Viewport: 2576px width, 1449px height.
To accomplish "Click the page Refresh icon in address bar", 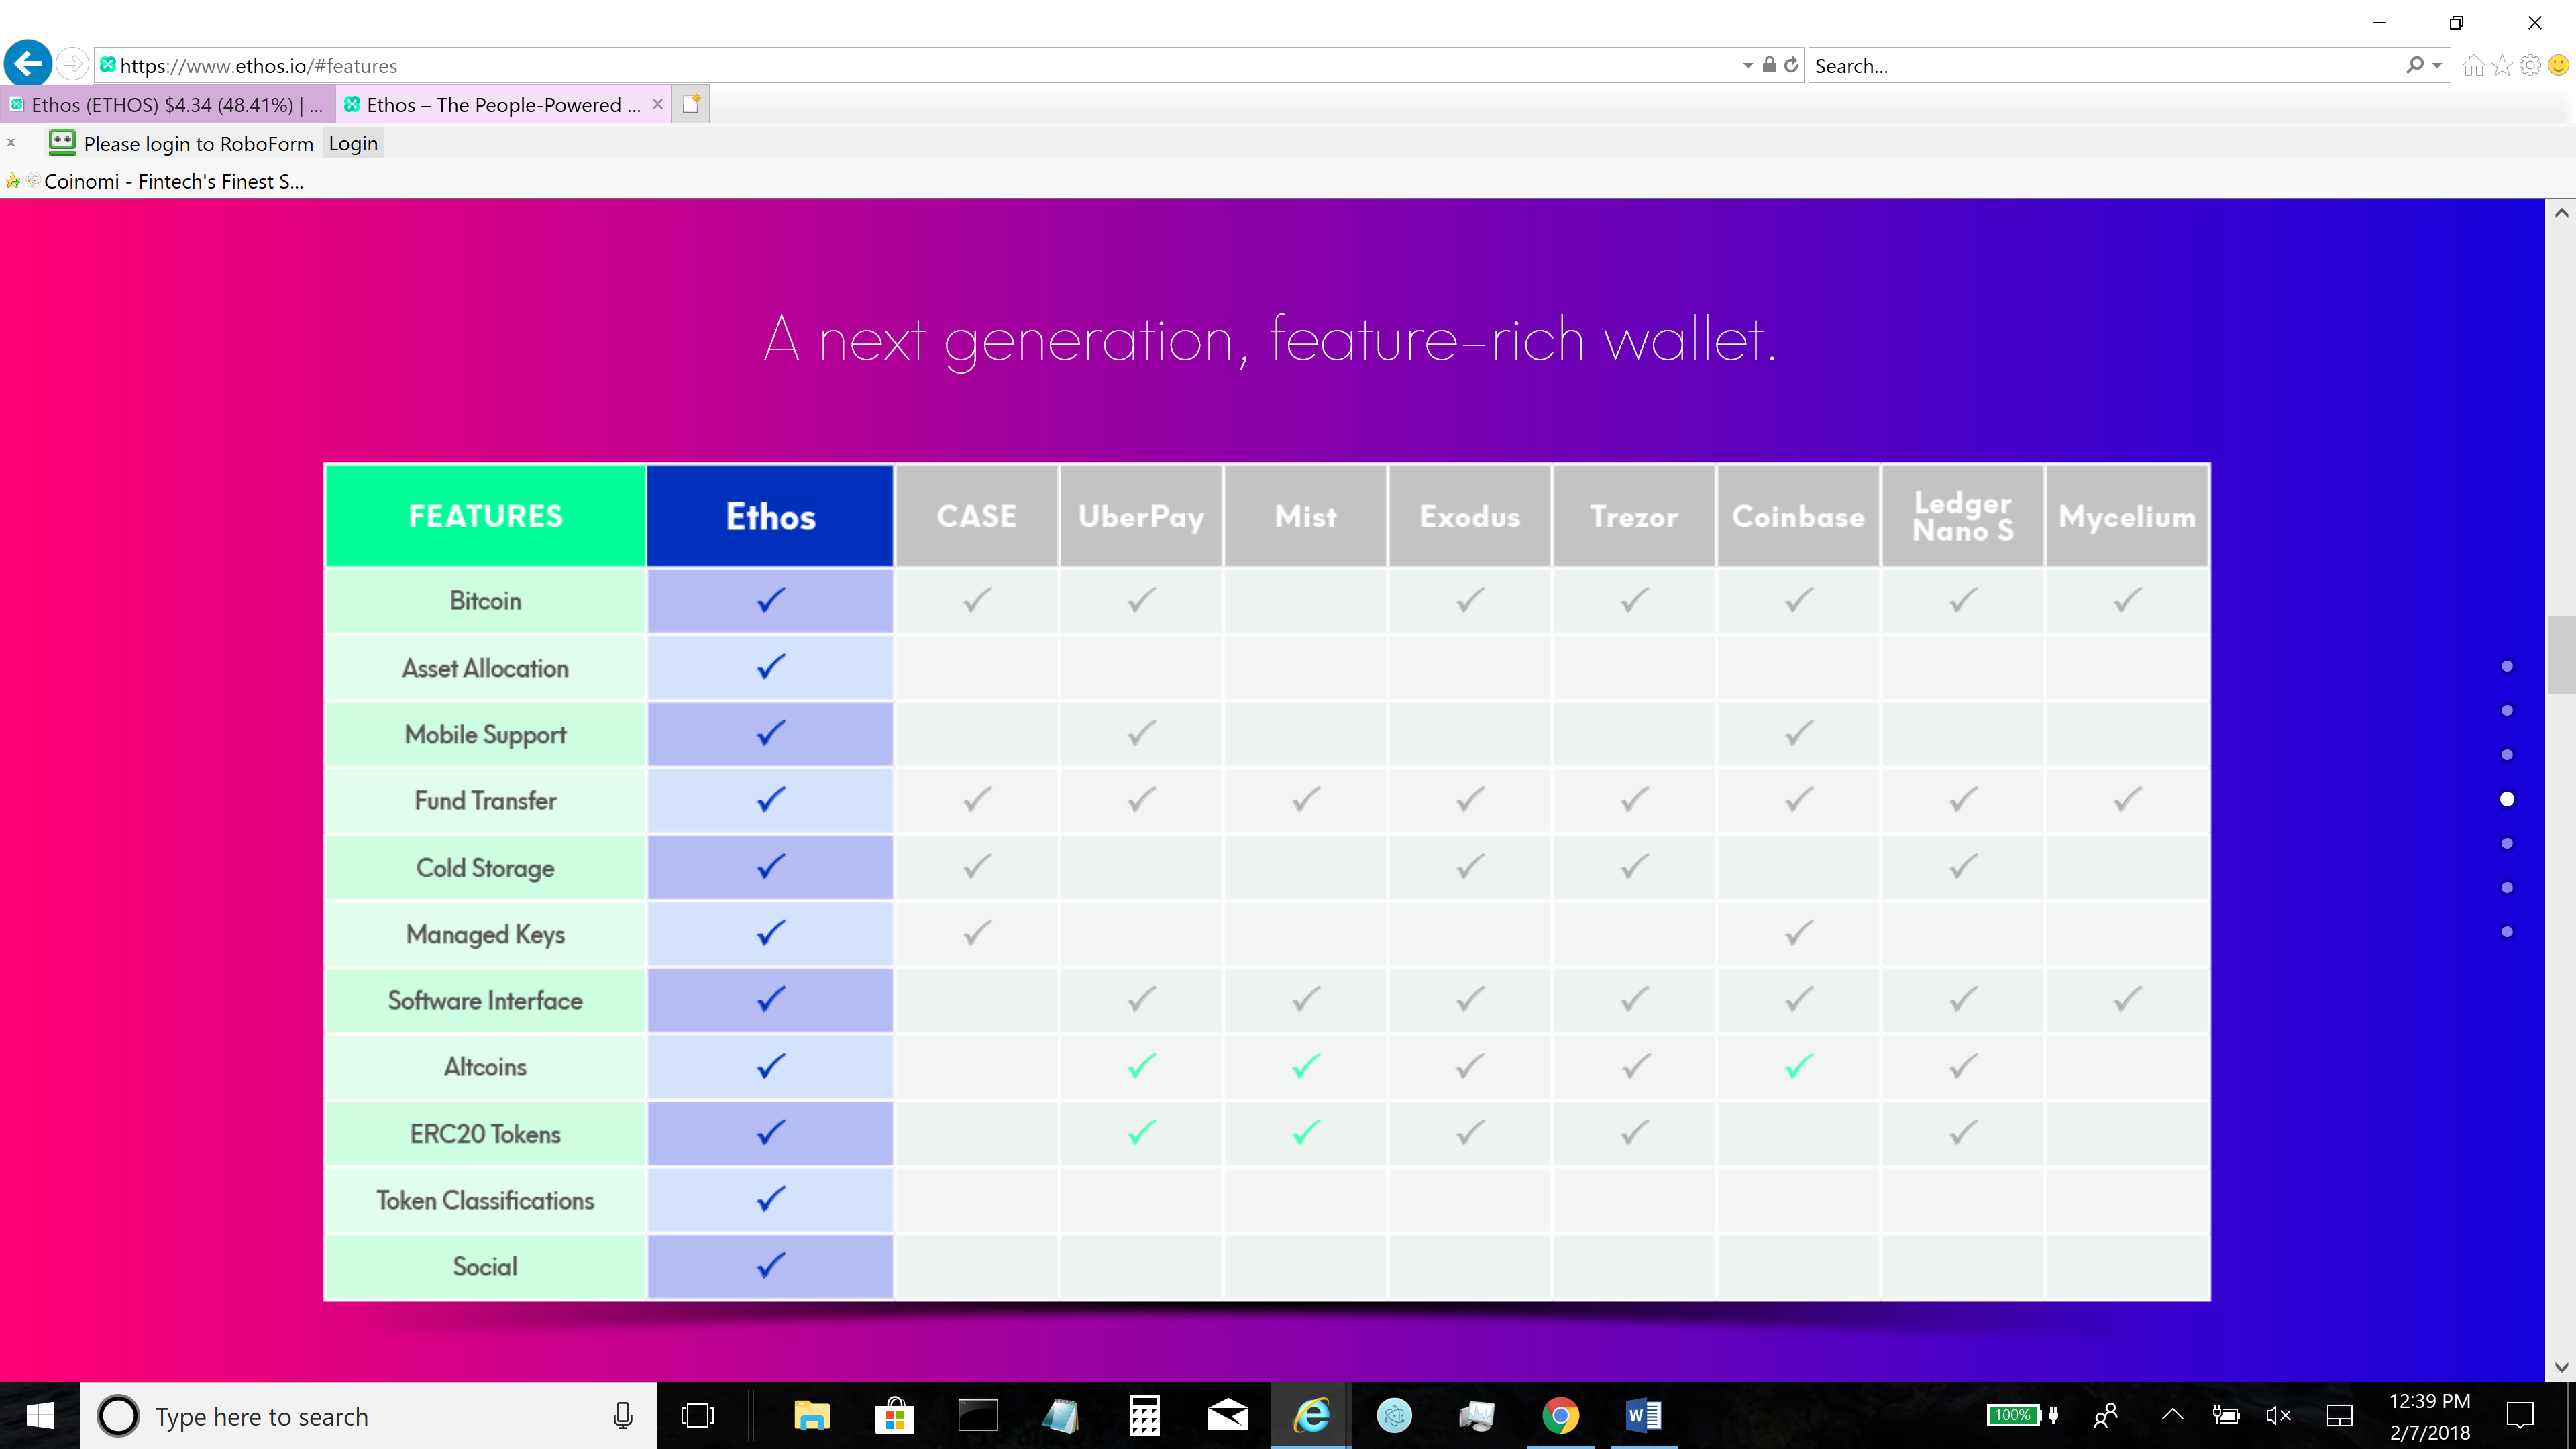I will (x=1791, y=65).
